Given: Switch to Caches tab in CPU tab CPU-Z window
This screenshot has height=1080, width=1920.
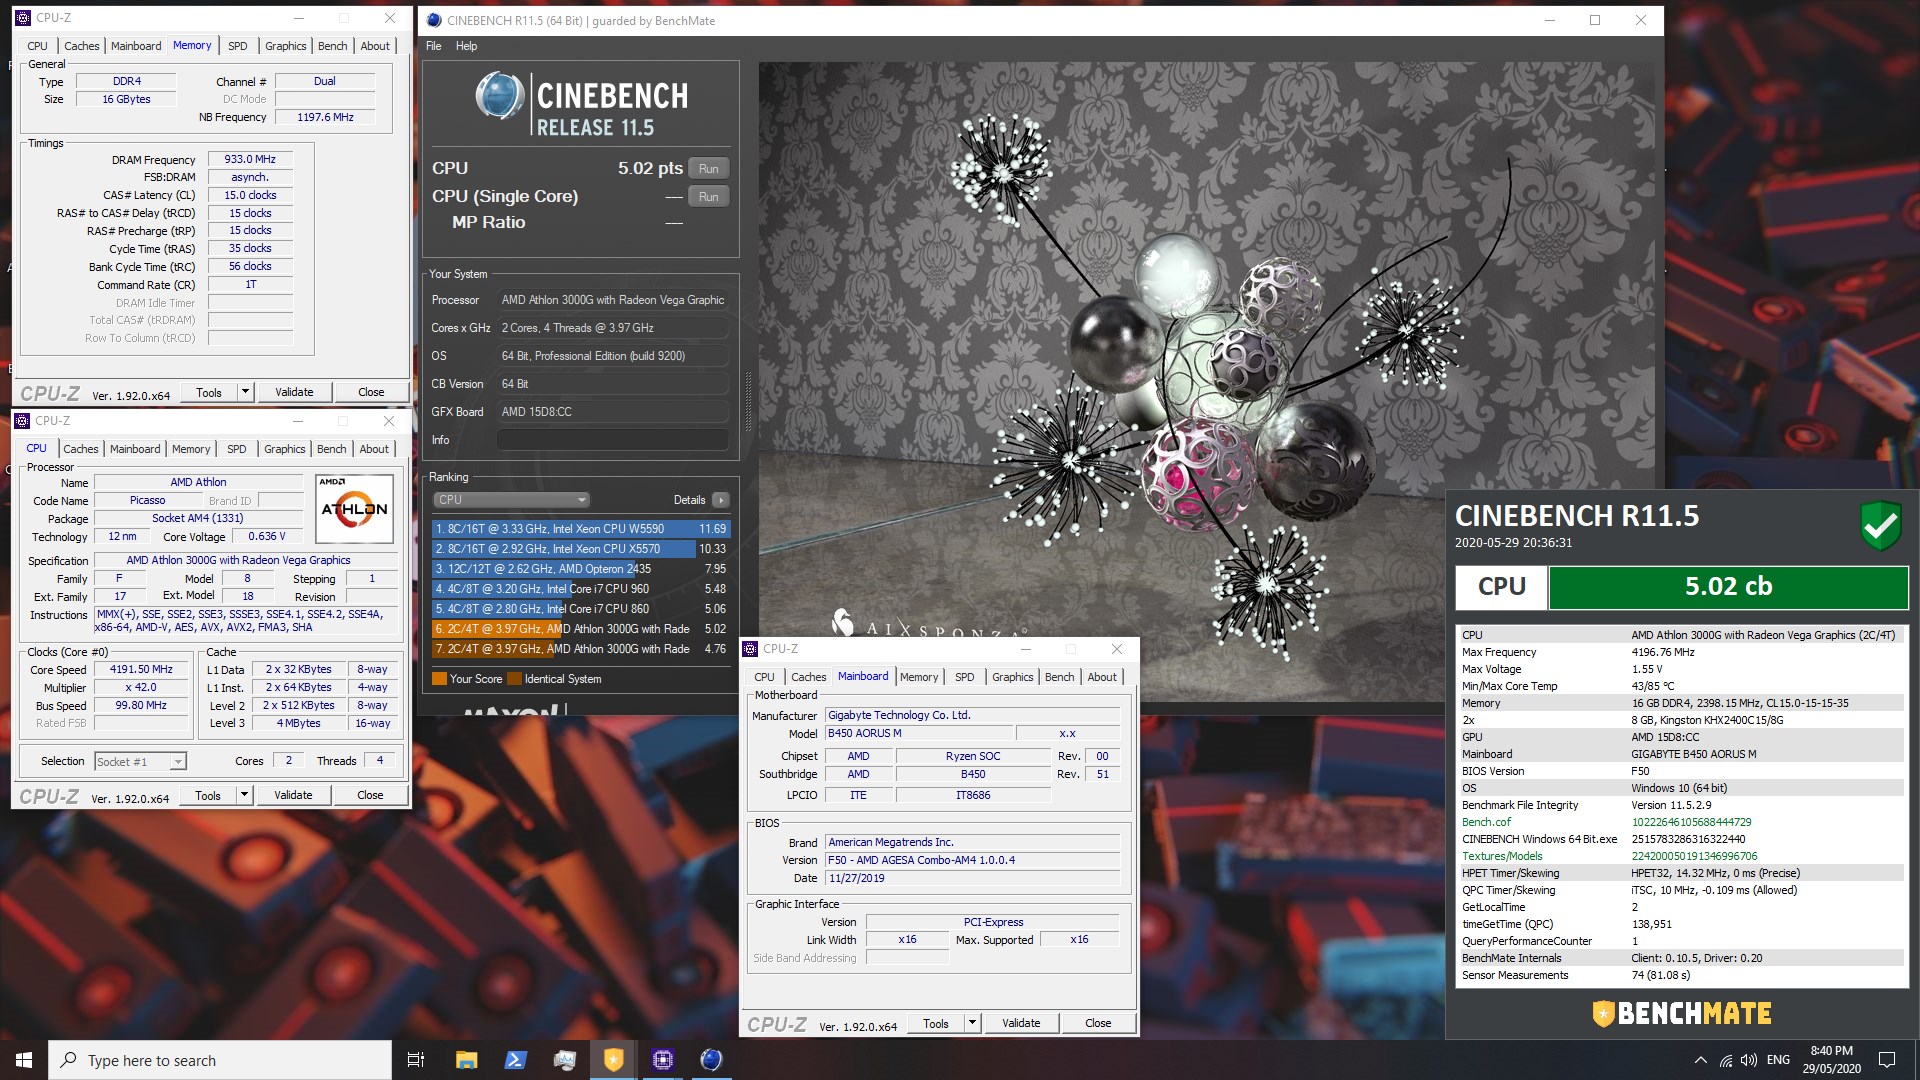Looking at the screenshot, I should click(x=81, y=449).
